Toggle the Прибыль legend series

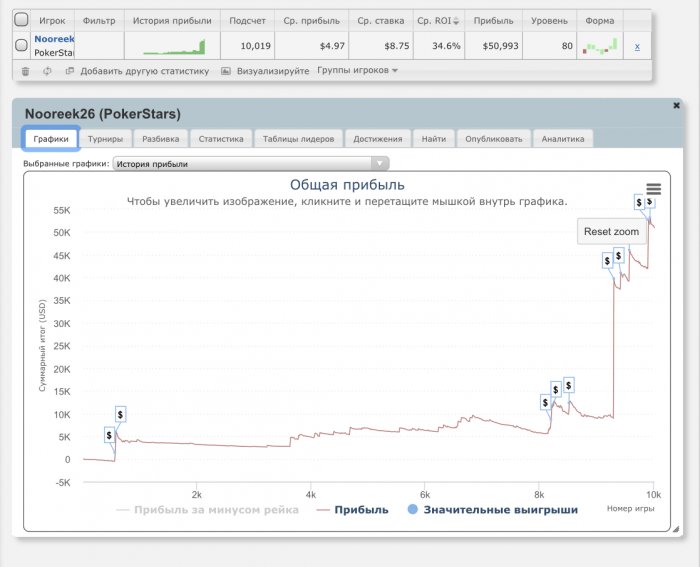[353, 510]
